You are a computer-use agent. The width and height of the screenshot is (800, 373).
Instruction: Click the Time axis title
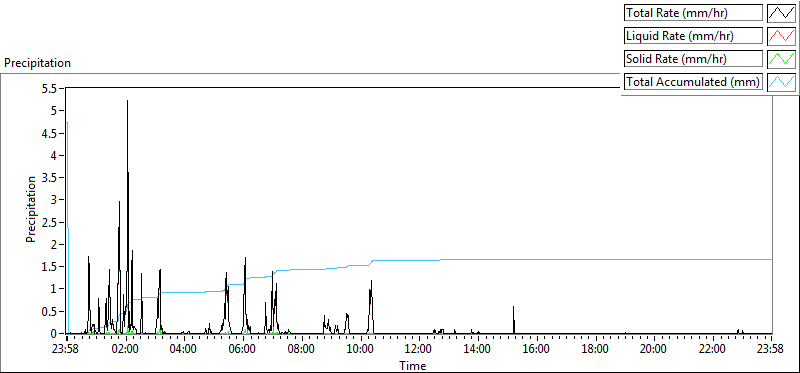(413, 365)
